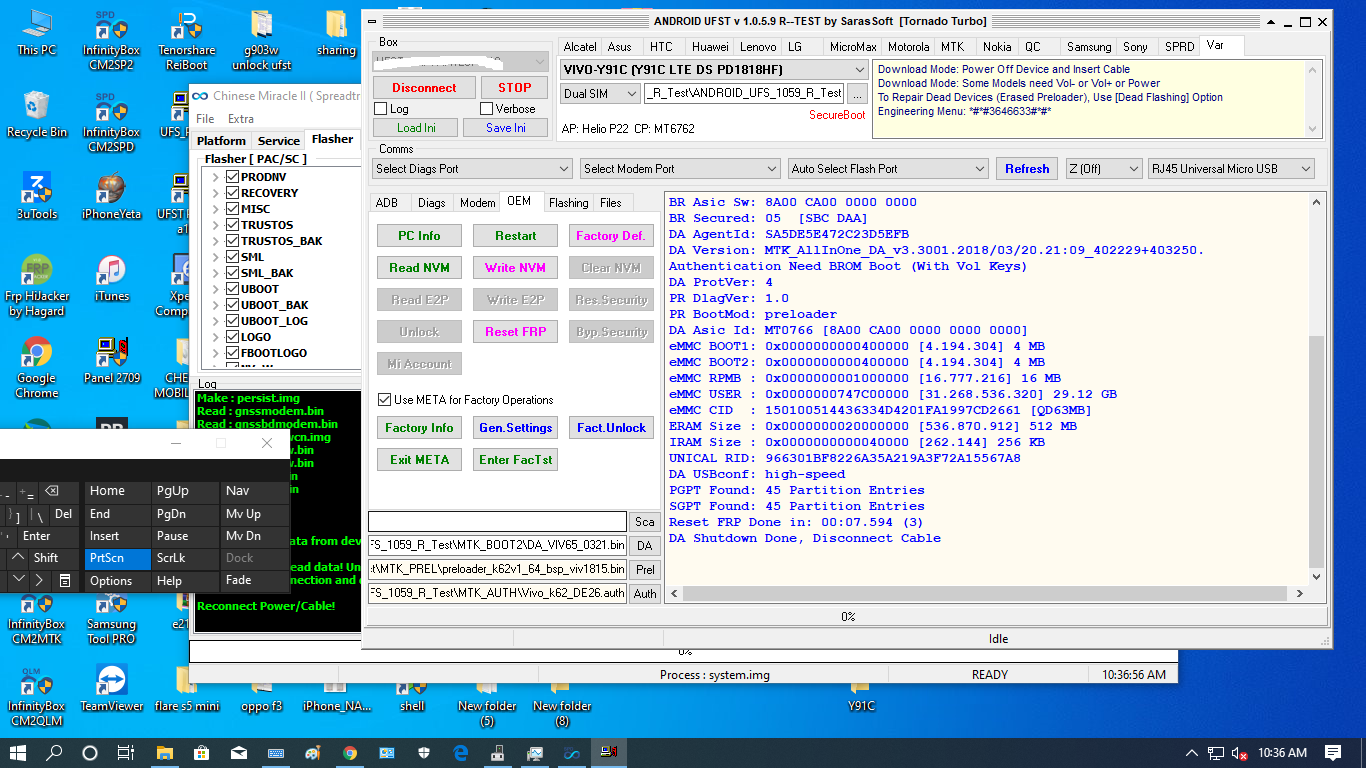Image resolution: width=1366 pixels, height=768 pixels.
Task: Launch InfinityBox CM2QLM desktop icon
Action: point(37,696)
